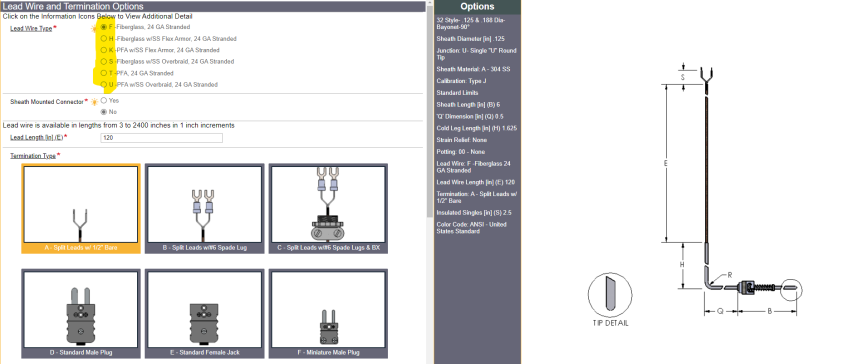Choose Yes for Sheath Mounted Connector
This screenshot has height=364, width=843.
click(x=104, y=100)
